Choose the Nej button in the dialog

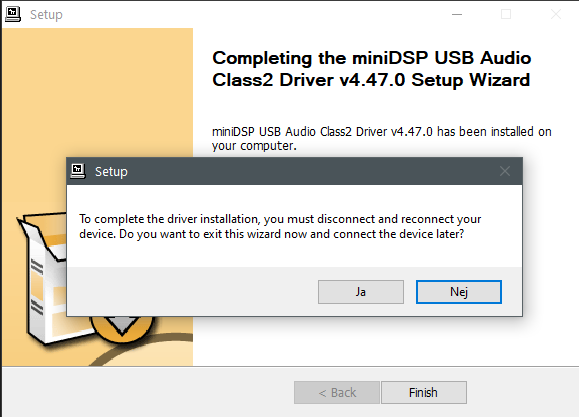pos(459,292)
